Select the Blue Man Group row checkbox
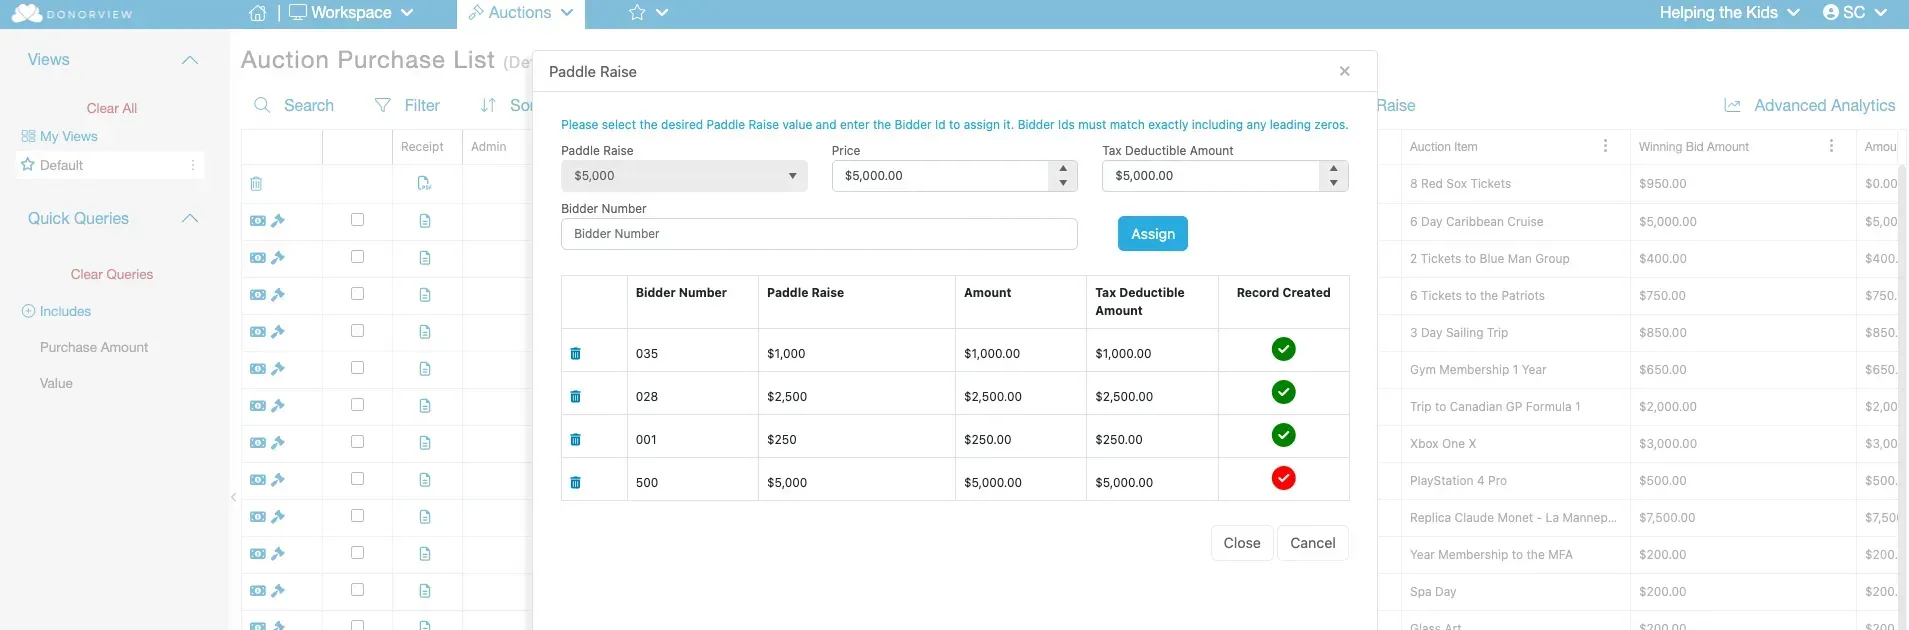This screenshot has width=1909, height=630. [x=357, y=257]
